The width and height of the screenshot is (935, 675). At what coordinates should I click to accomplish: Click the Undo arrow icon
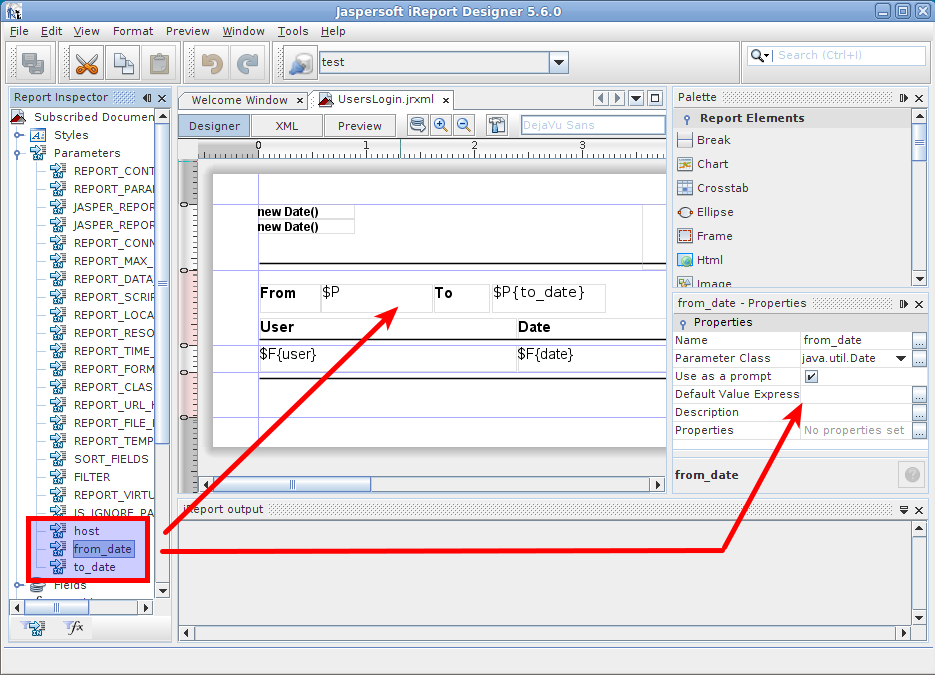tap(211, 65)
